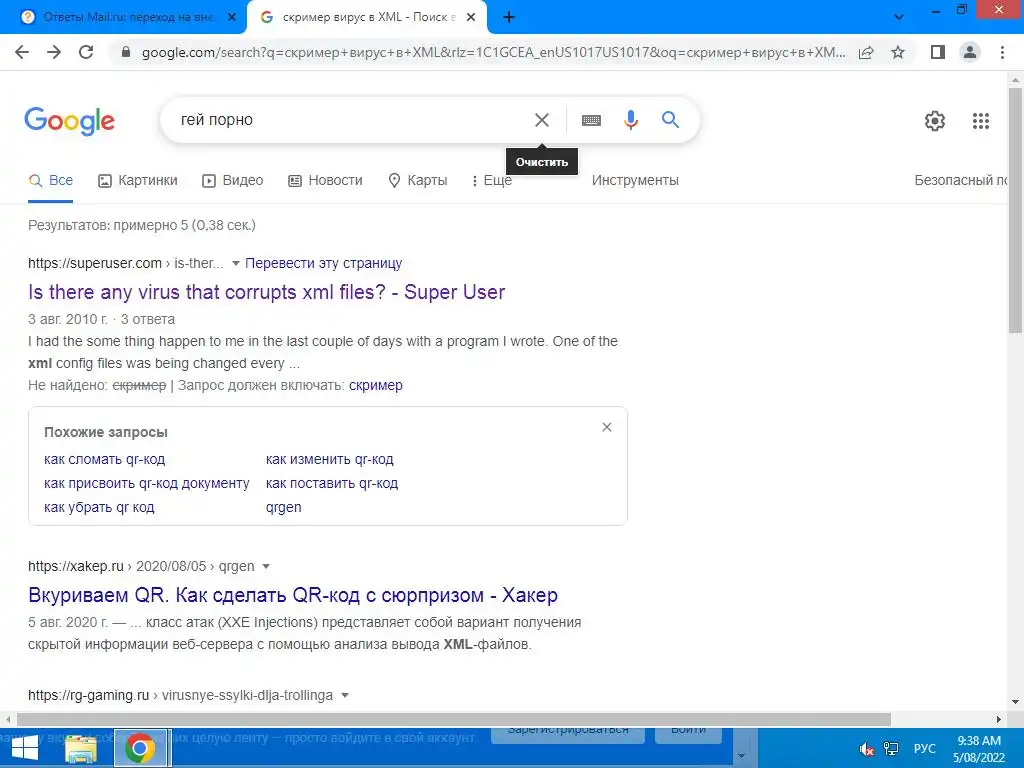The height and width of the screenshot is (768, 1024).
Task: Click the horizontal scrollbar thumb
Action: pyautogui.click(x=454, y=719)
